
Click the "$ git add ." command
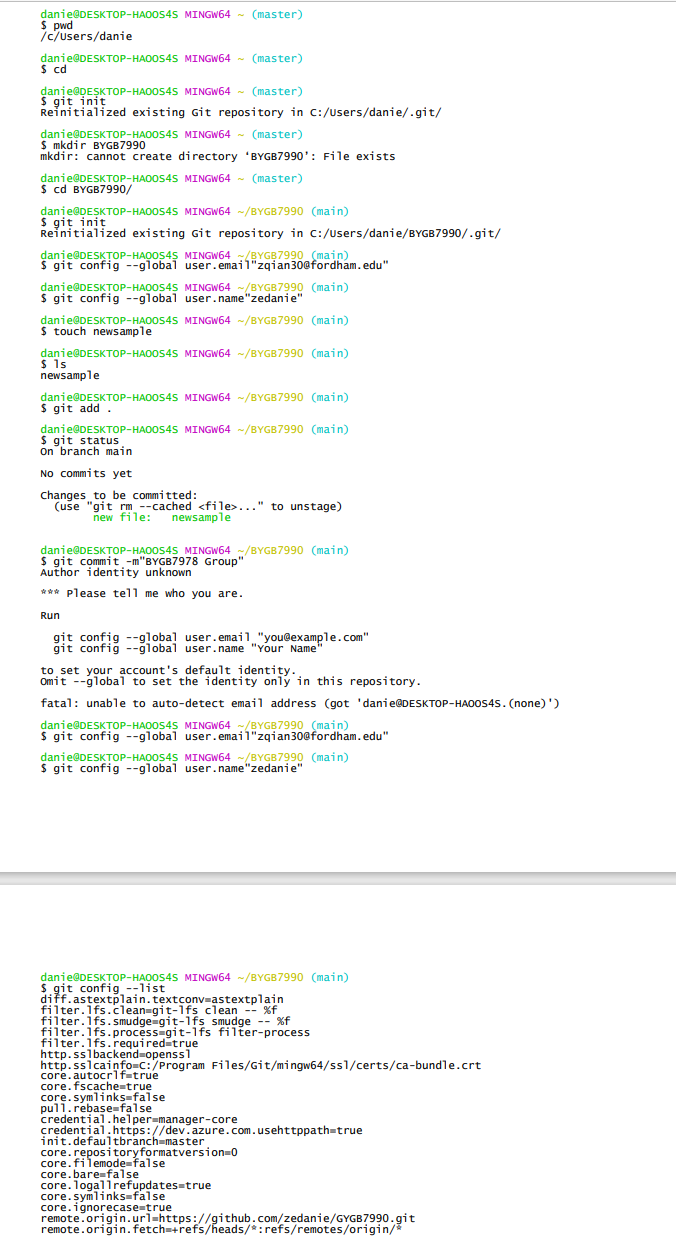point(76,408)
